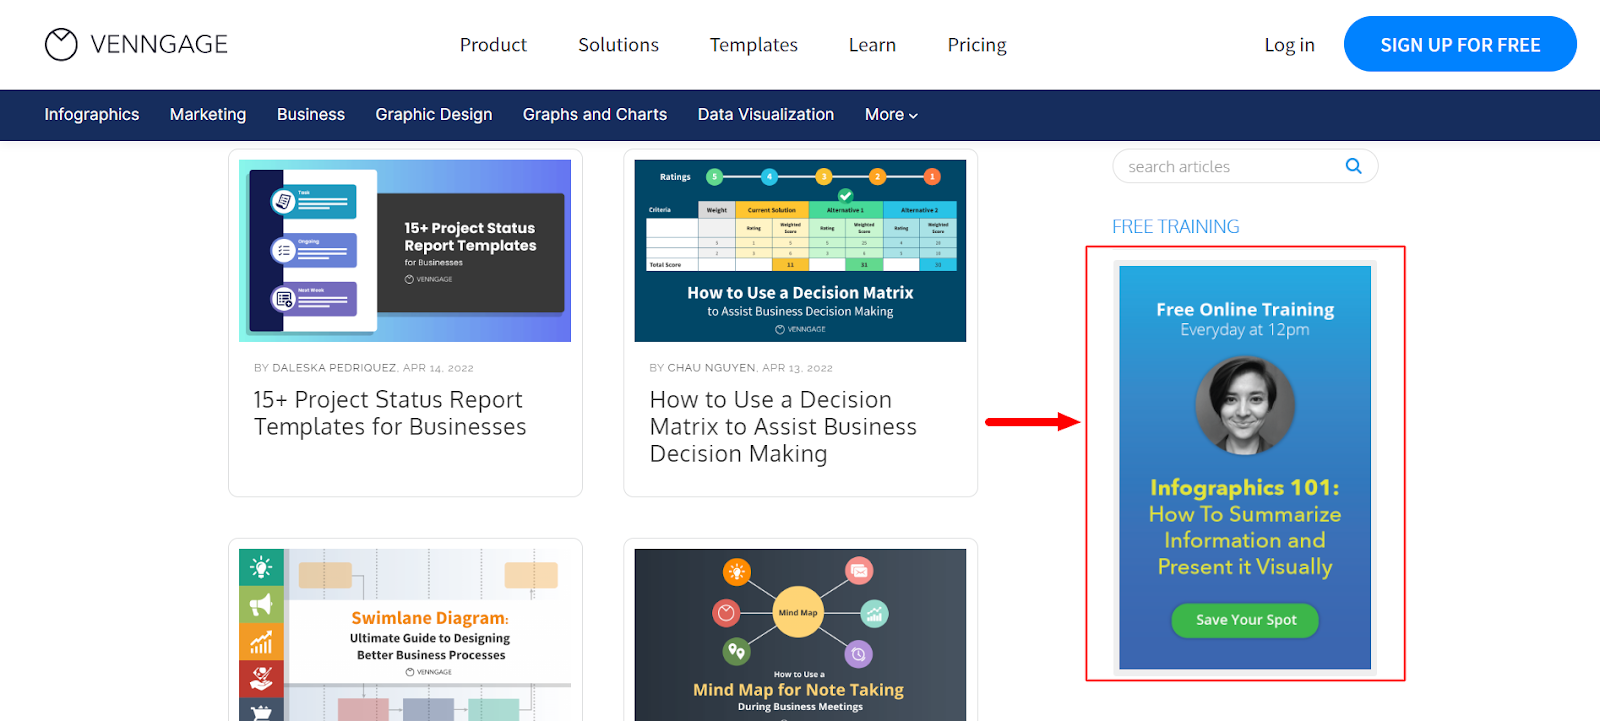The image size is (1600, 721).
Task: Click the 'Free Online Training' banner heading
Action: point(1245,310)
